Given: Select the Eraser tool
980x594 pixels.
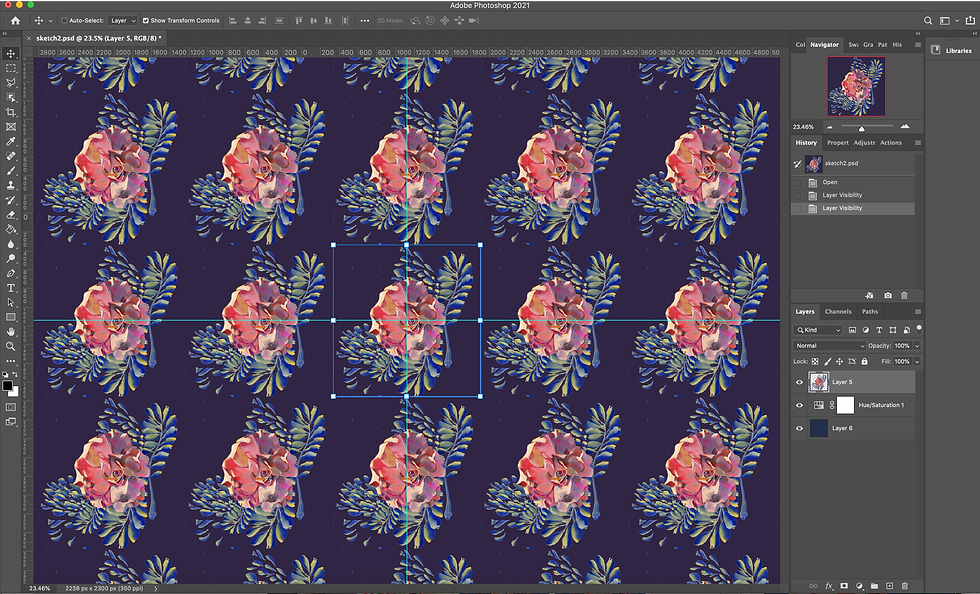Looking at the screenshot, I should [x=11, y=215].
